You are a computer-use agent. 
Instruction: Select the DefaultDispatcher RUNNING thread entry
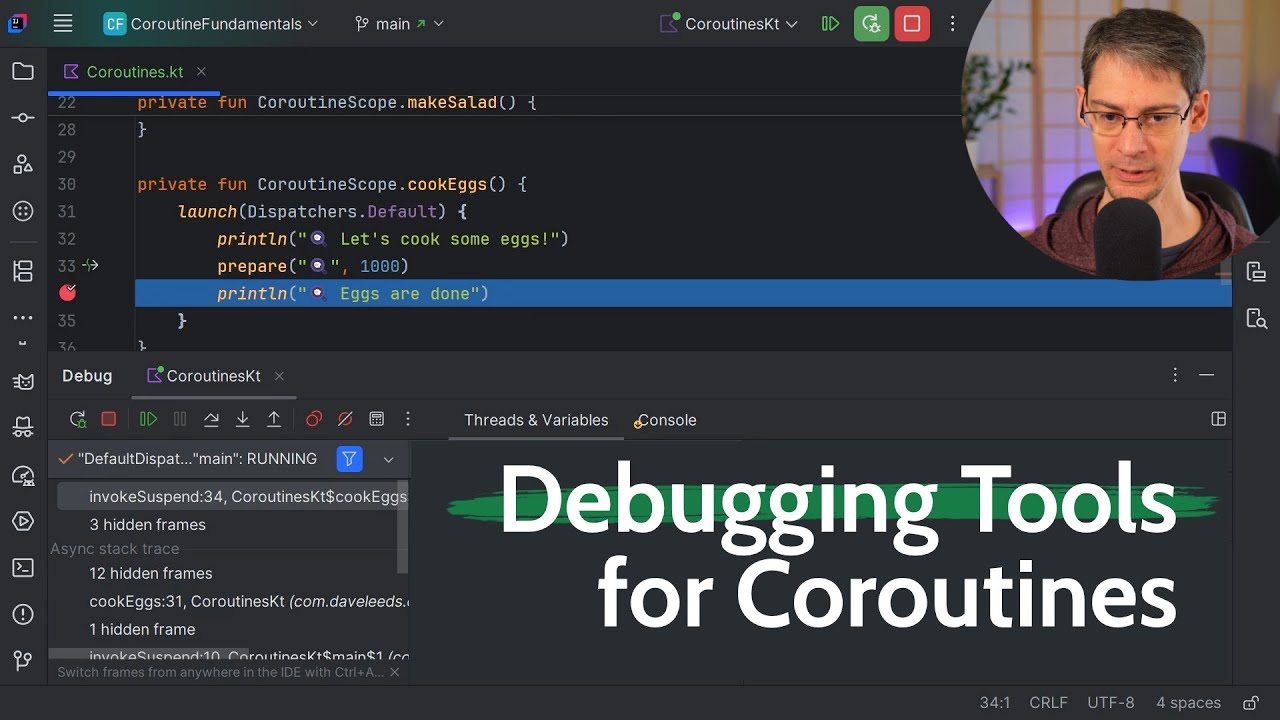pyautogui.click(x=188, y=459)
